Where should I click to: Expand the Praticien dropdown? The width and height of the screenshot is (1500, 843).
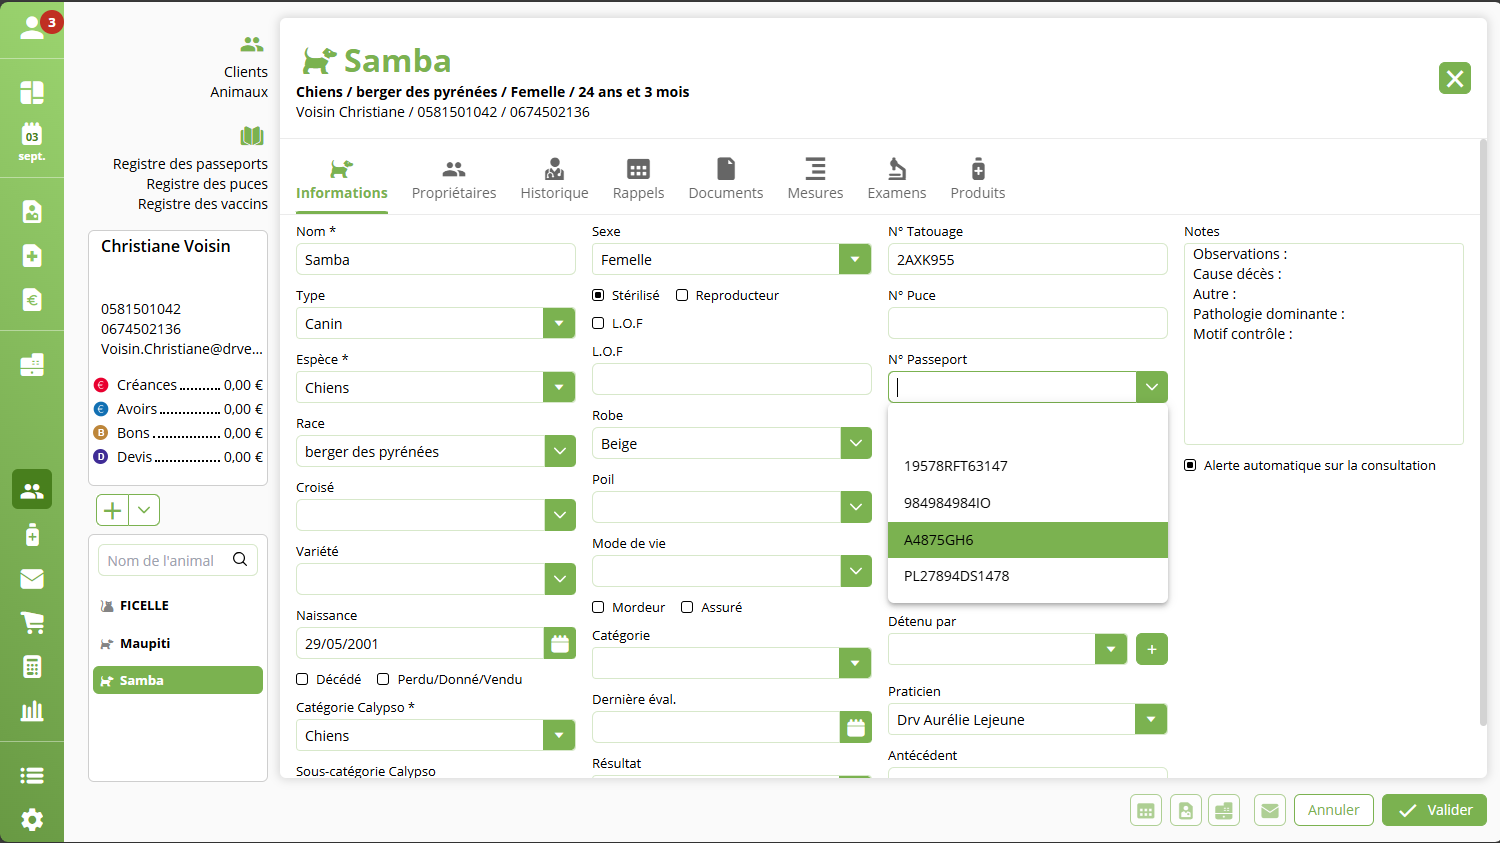tap(1151, 720)
